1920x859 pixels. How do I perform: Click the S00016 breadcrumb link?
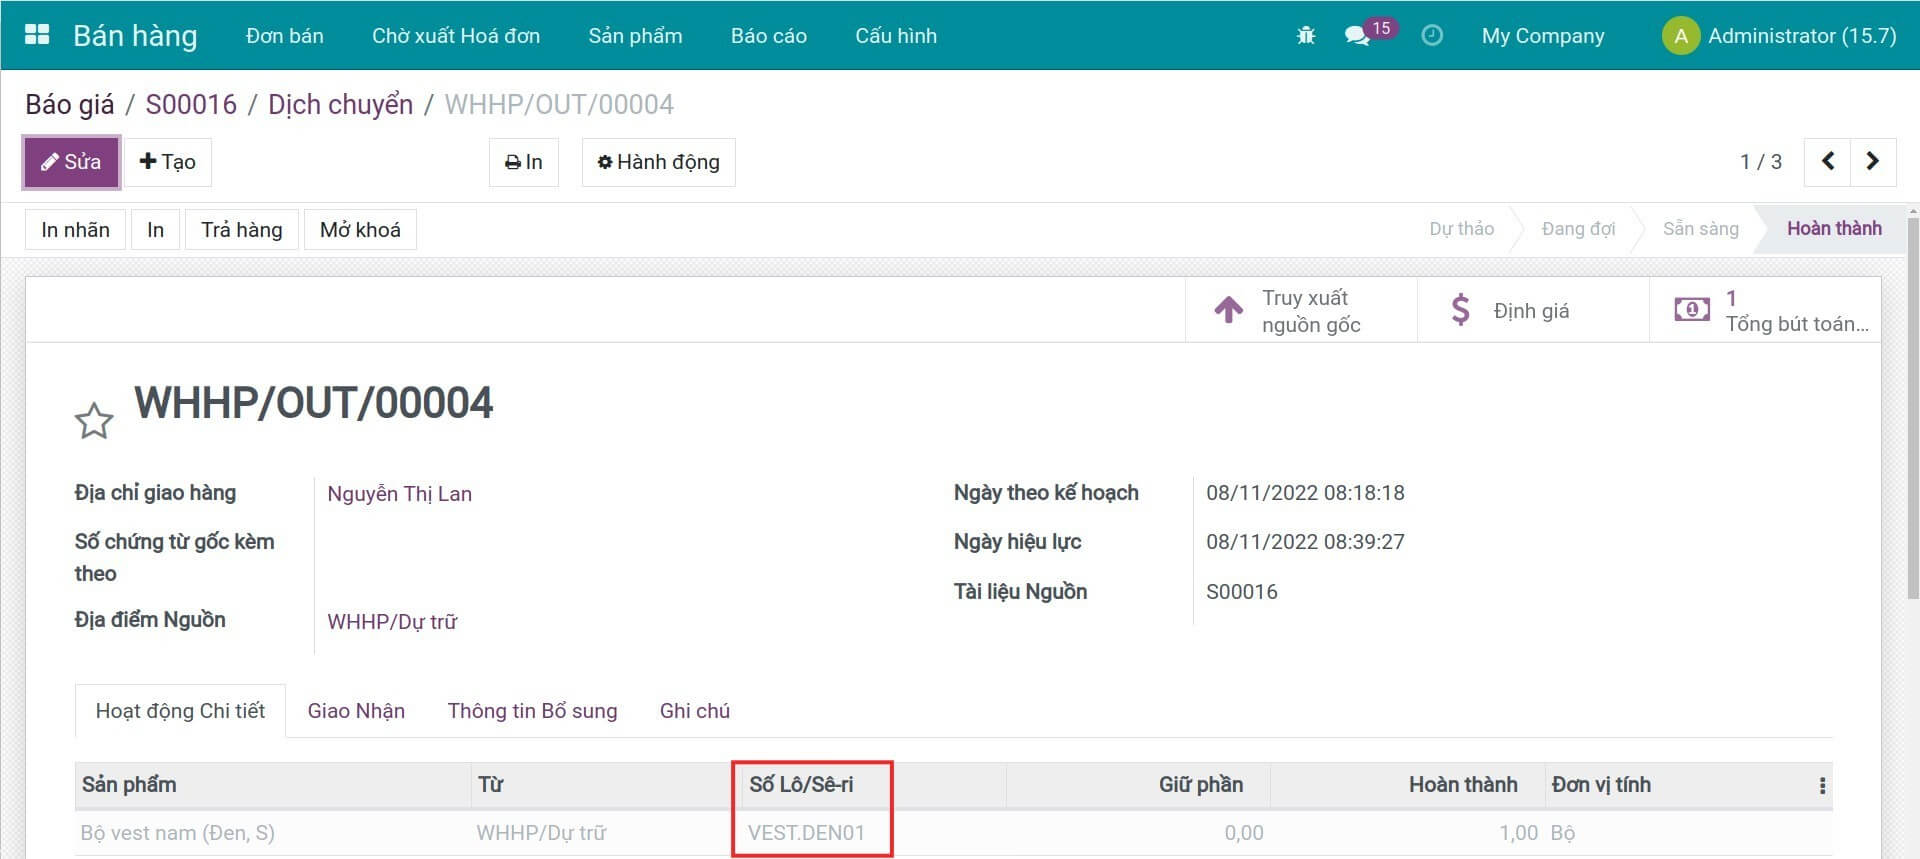coord(191,104)
